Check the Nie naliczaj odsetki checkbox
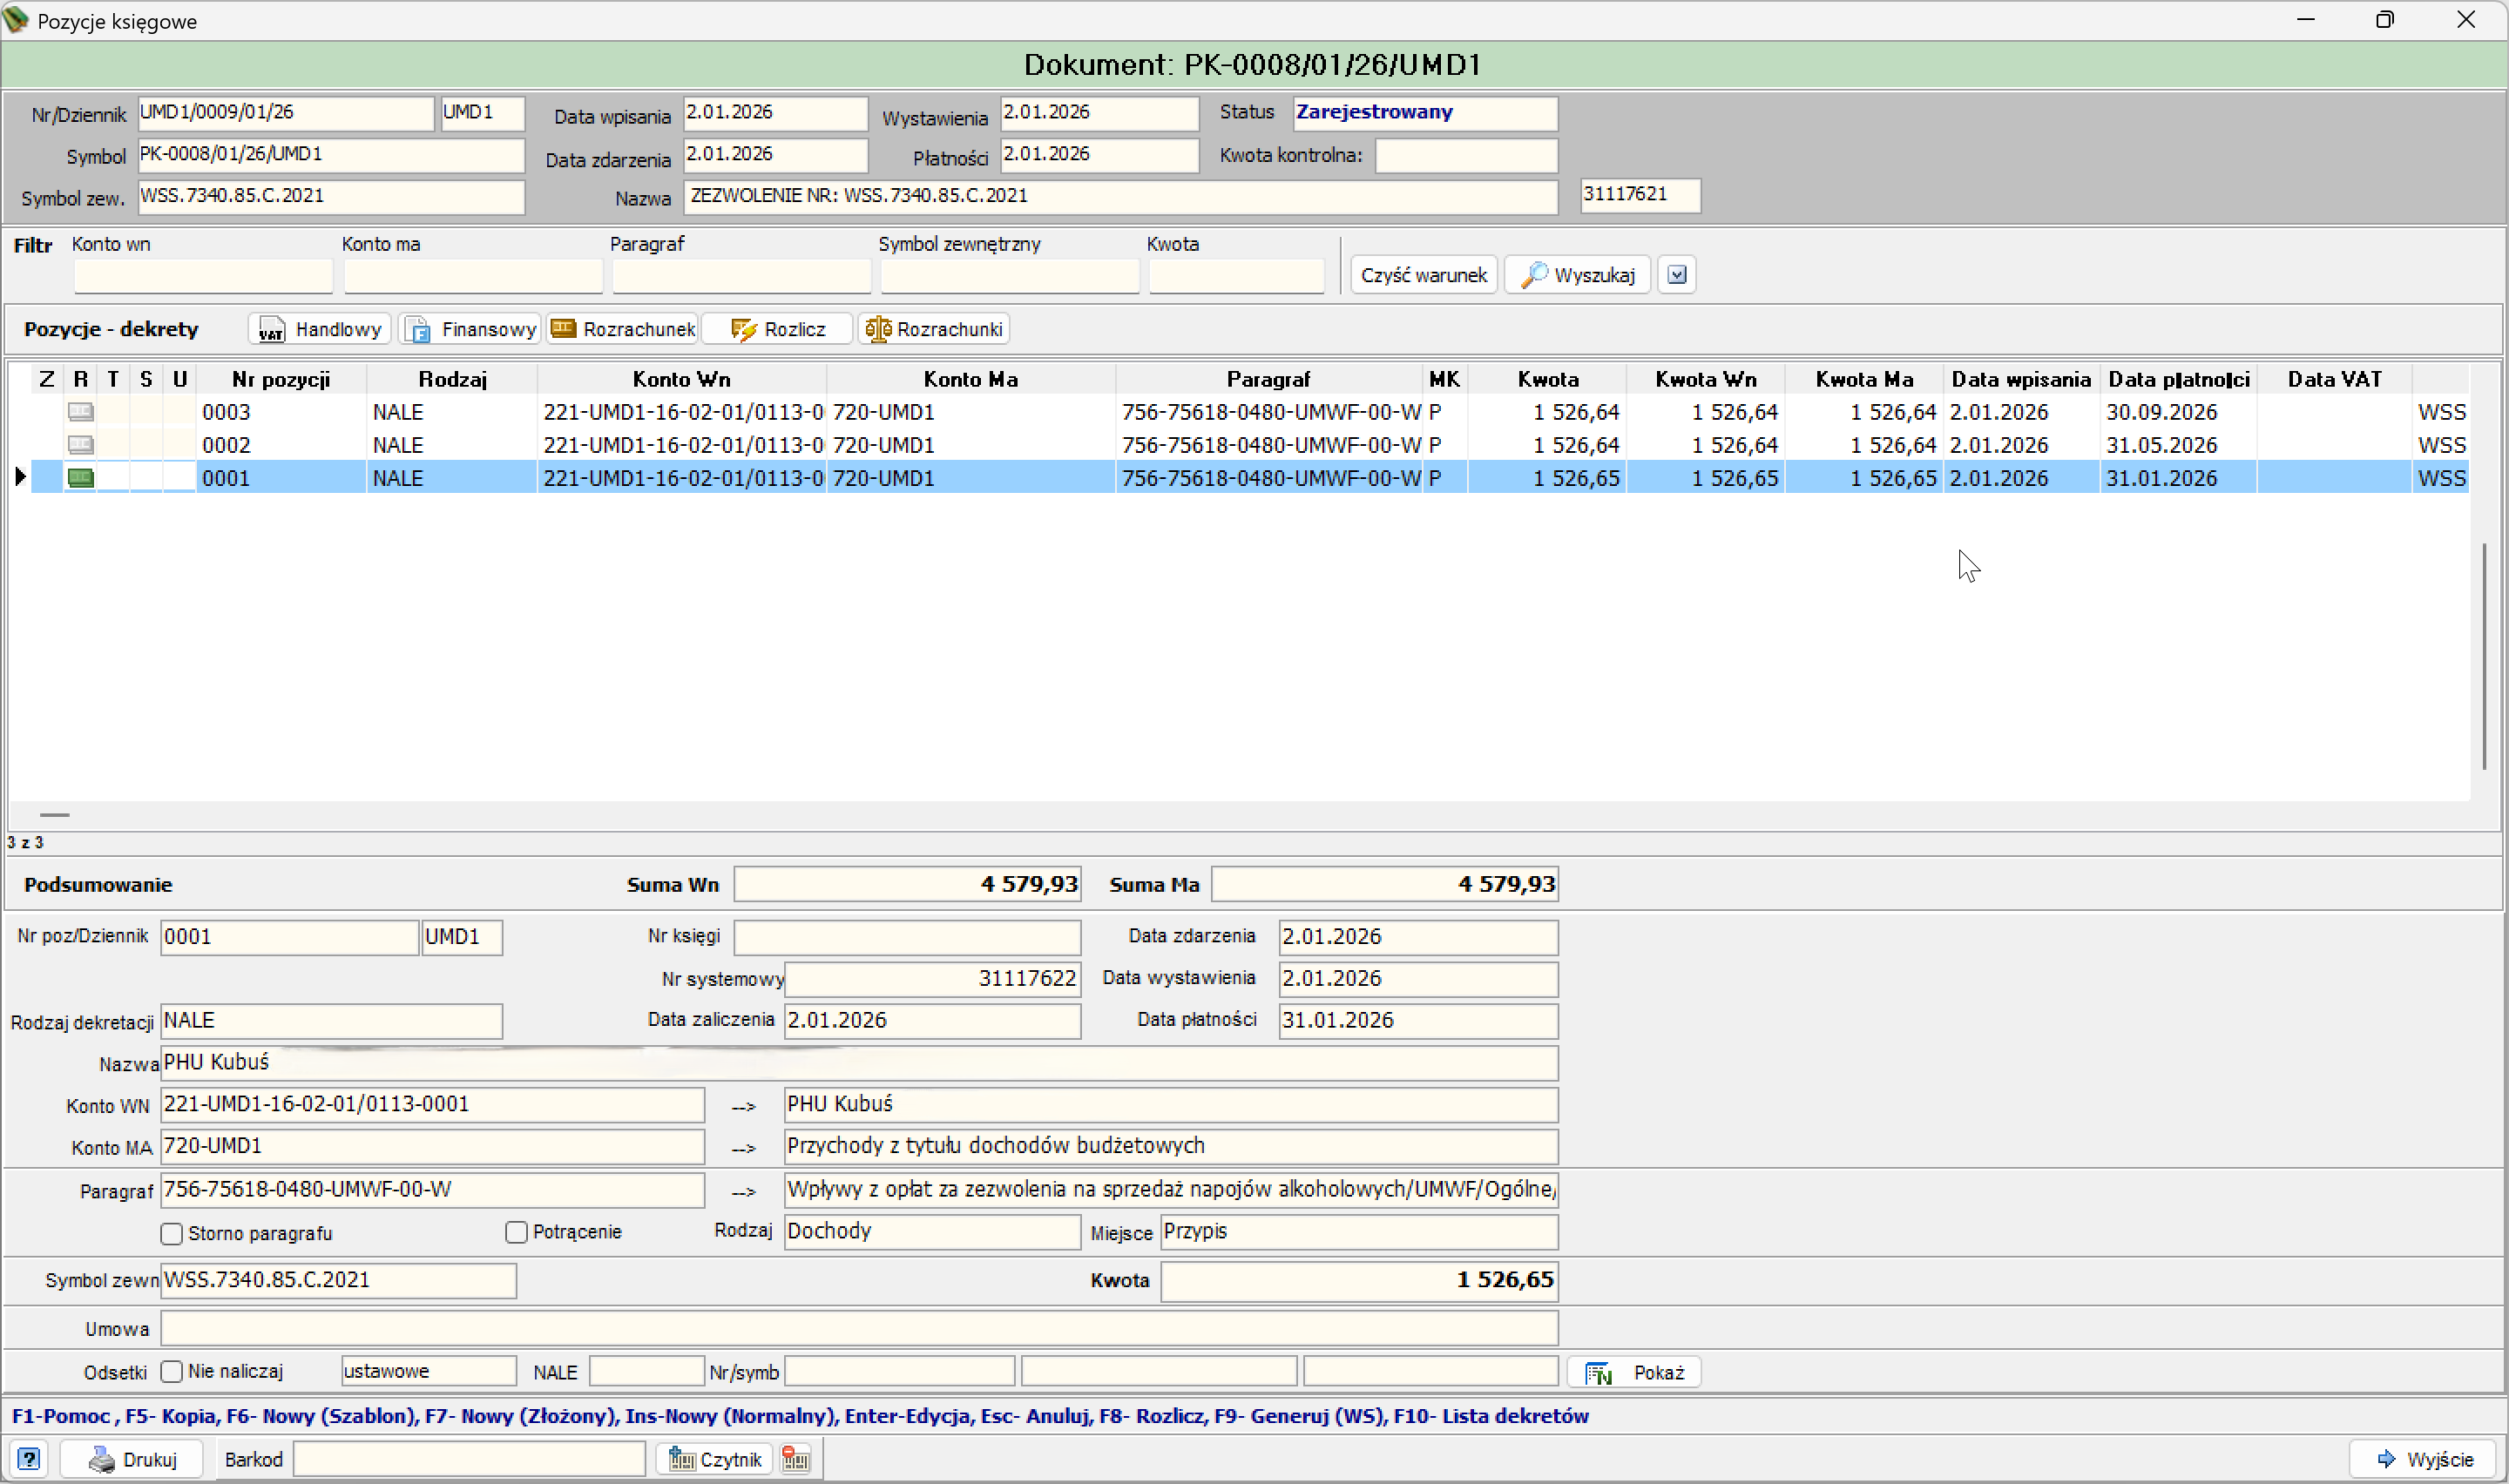This screenshot has height=1484, width=2509. point(172,1372)
